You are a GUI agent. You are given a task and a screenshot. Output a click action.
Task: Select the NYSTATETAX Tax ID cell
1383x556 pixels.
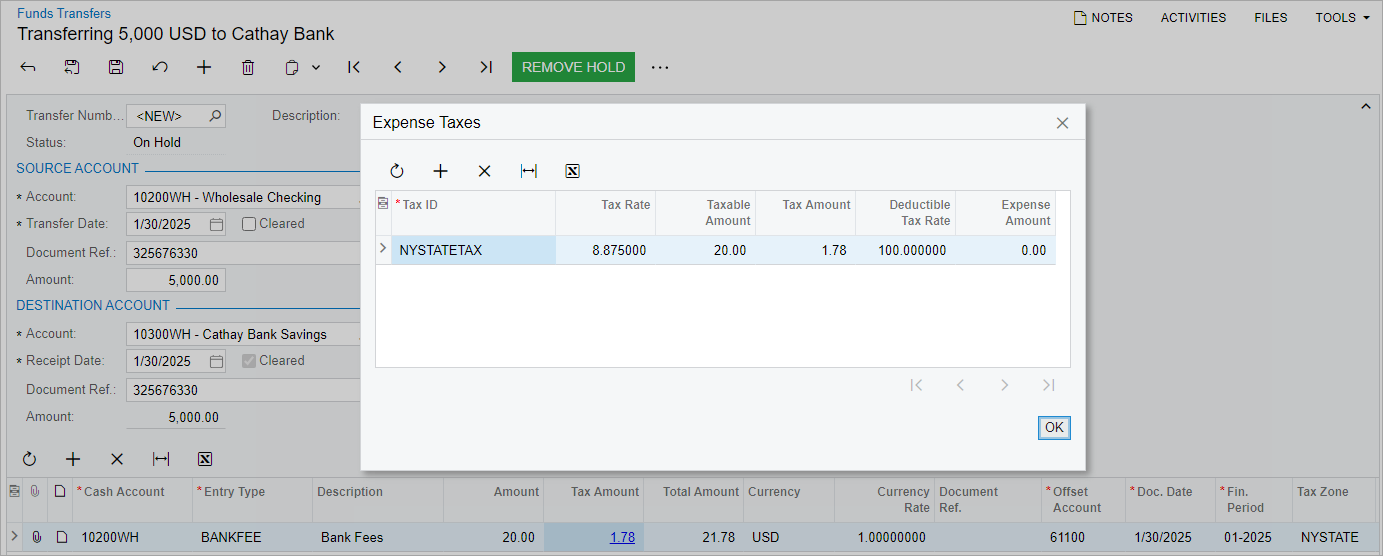coord(472,250)
